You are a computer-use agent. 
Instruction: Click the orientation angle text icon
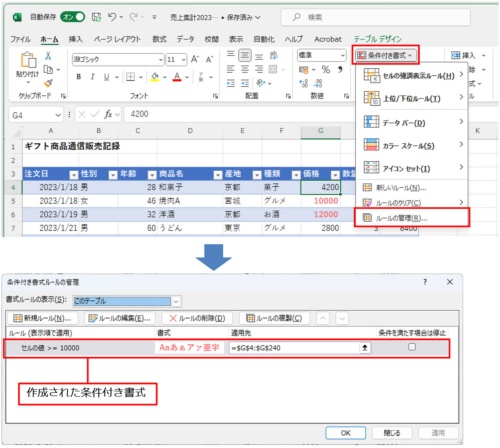coord(261,83)
